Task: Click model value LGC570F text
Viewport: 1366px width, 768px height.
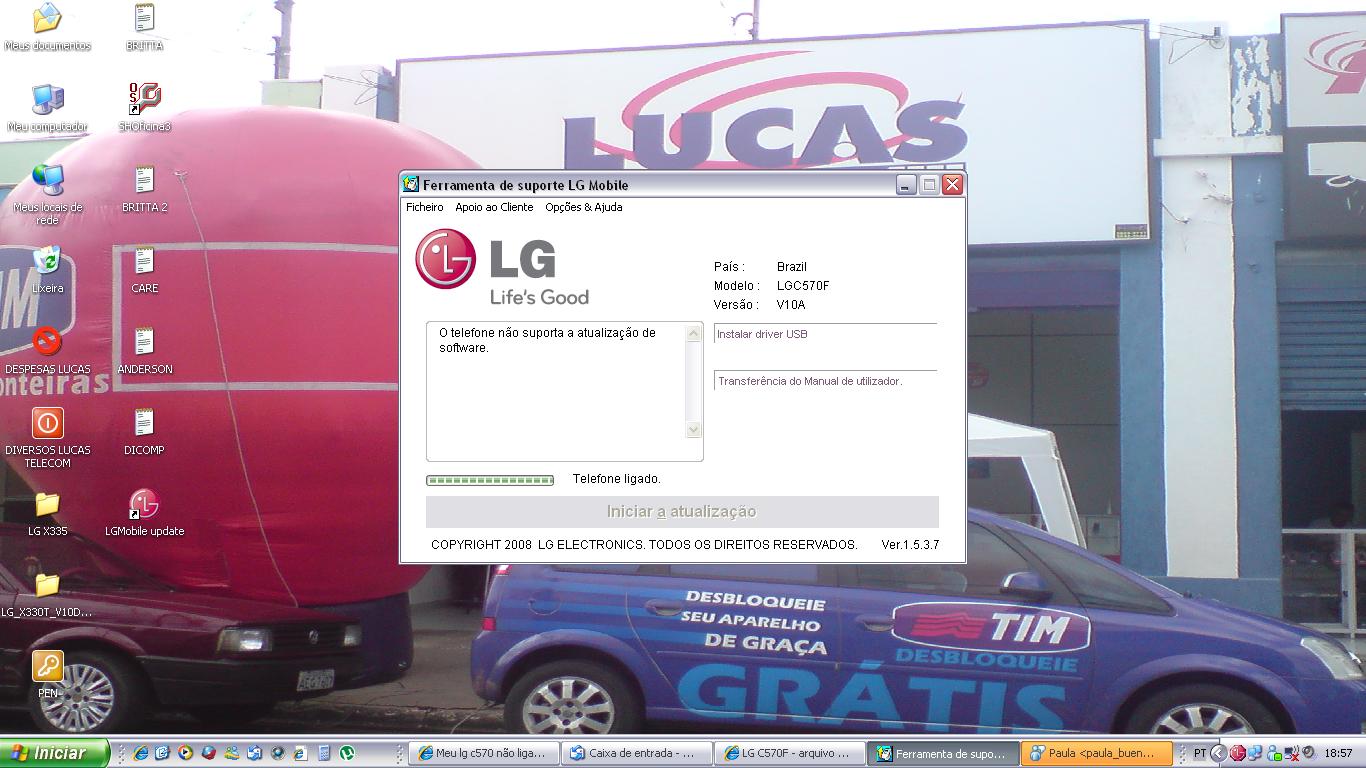Action: coord(803,286)
